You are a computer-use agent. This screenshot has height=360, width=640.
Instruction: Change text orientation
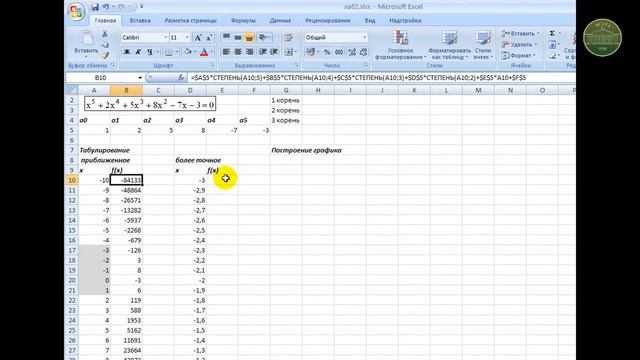[x=264, y=38]
